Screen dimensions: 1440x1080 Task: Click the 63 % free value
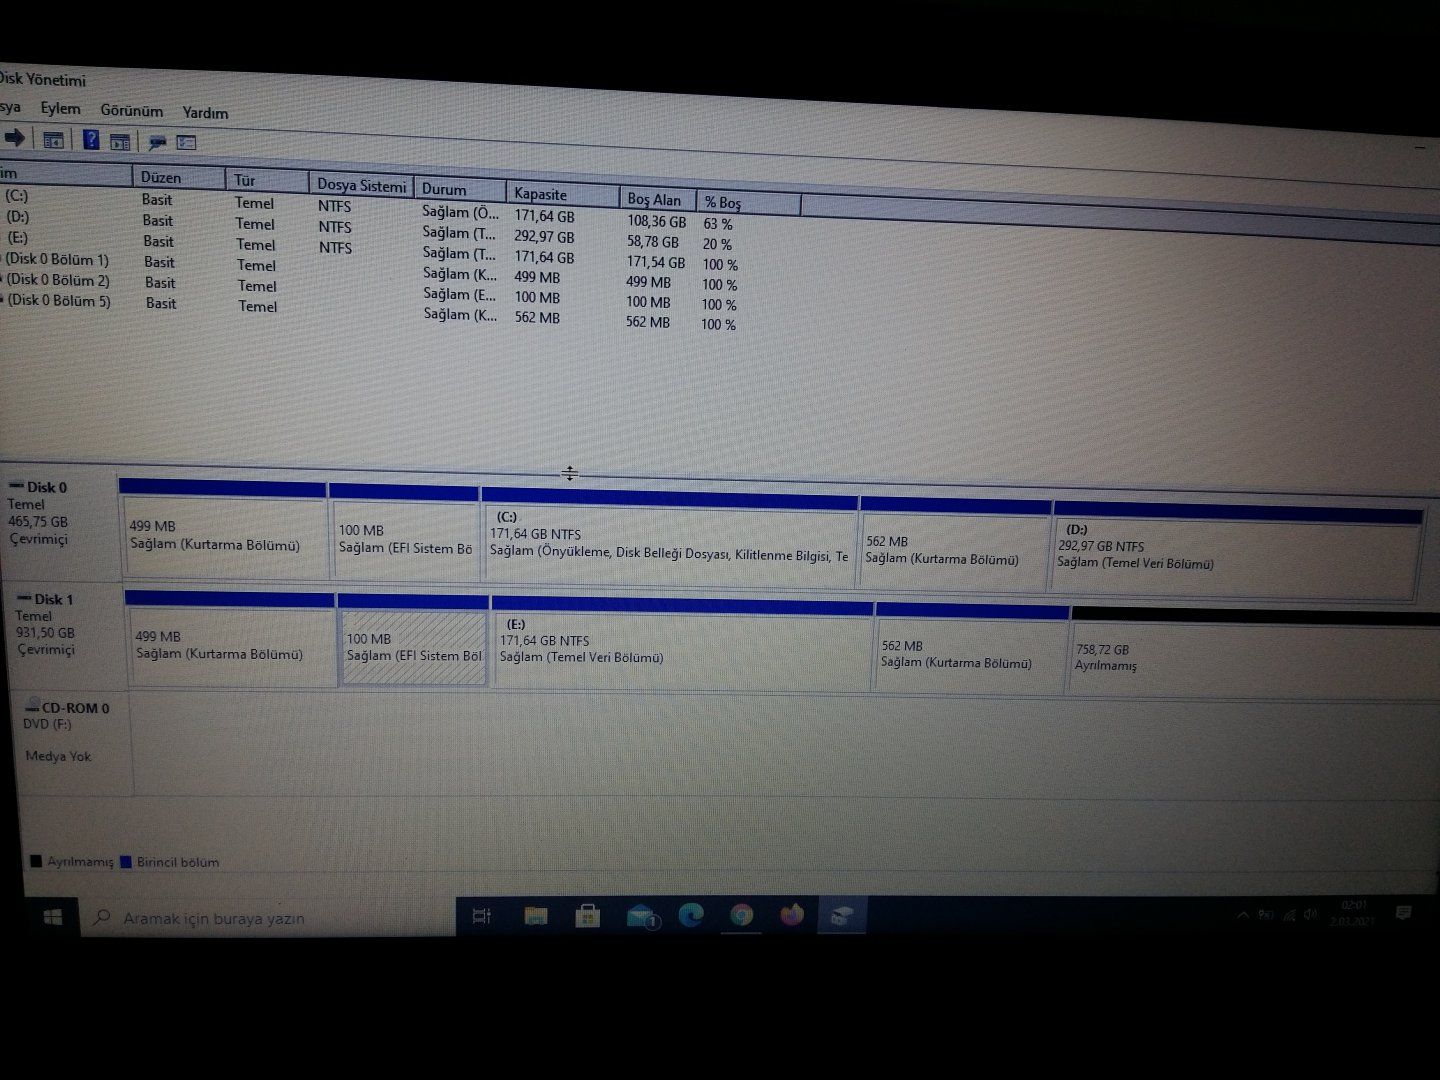[x=718, y=224]
